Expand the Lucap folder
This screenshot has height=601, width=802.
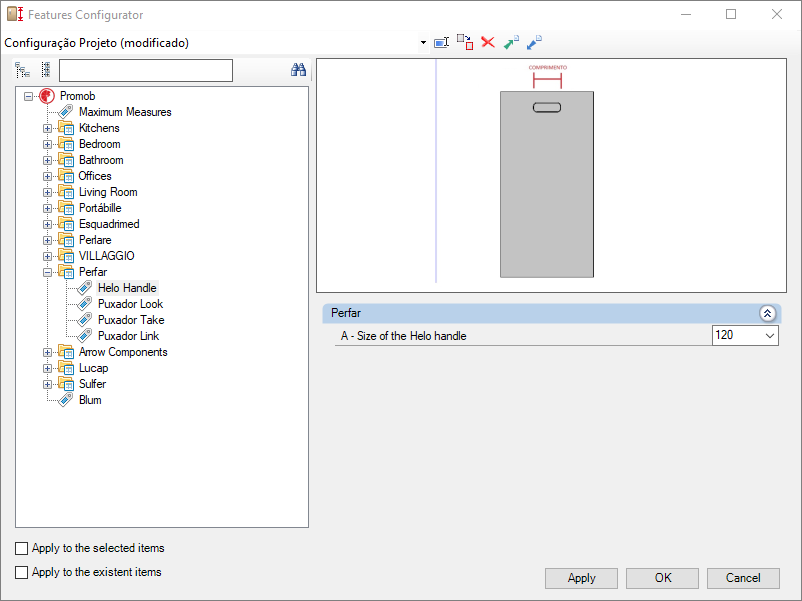click(48, 368)
